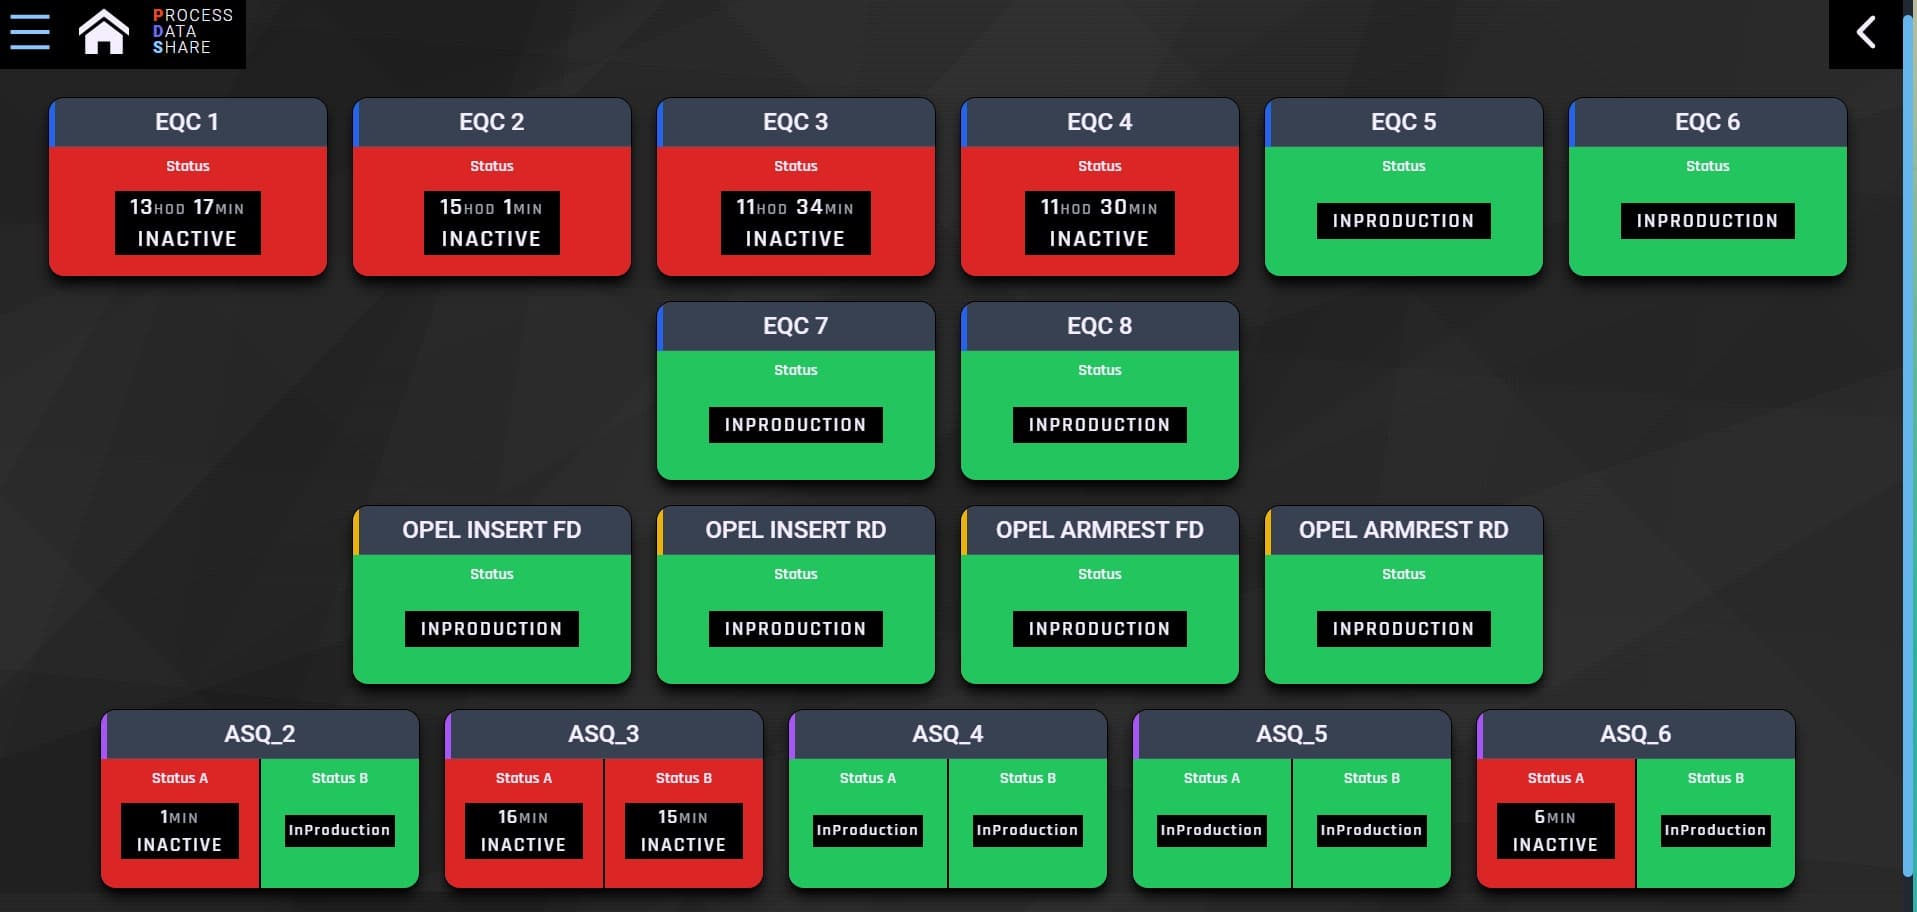Viewport: 1917px width, 912px height.
Task: Click the EQC 3 inactive timer badge
Action: [x=795, y=222]
